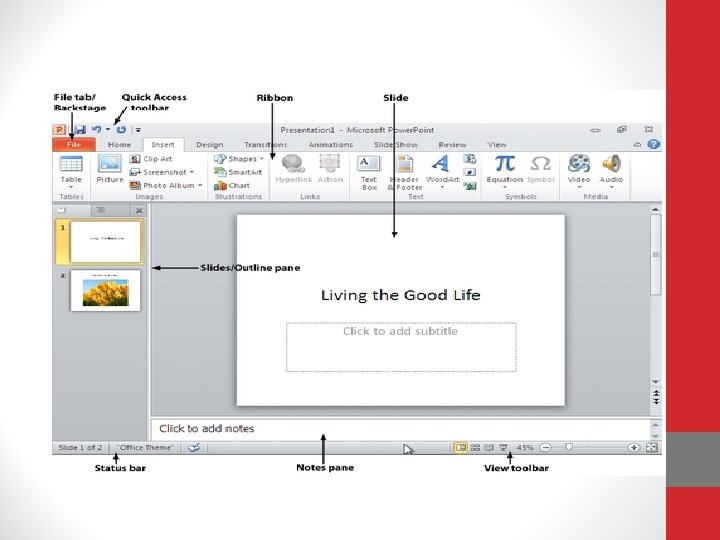This screenshot has height=540, width=720.
Task: Click 'Slide 1 of 2' in status bar
Action: (x=80, y=447)
